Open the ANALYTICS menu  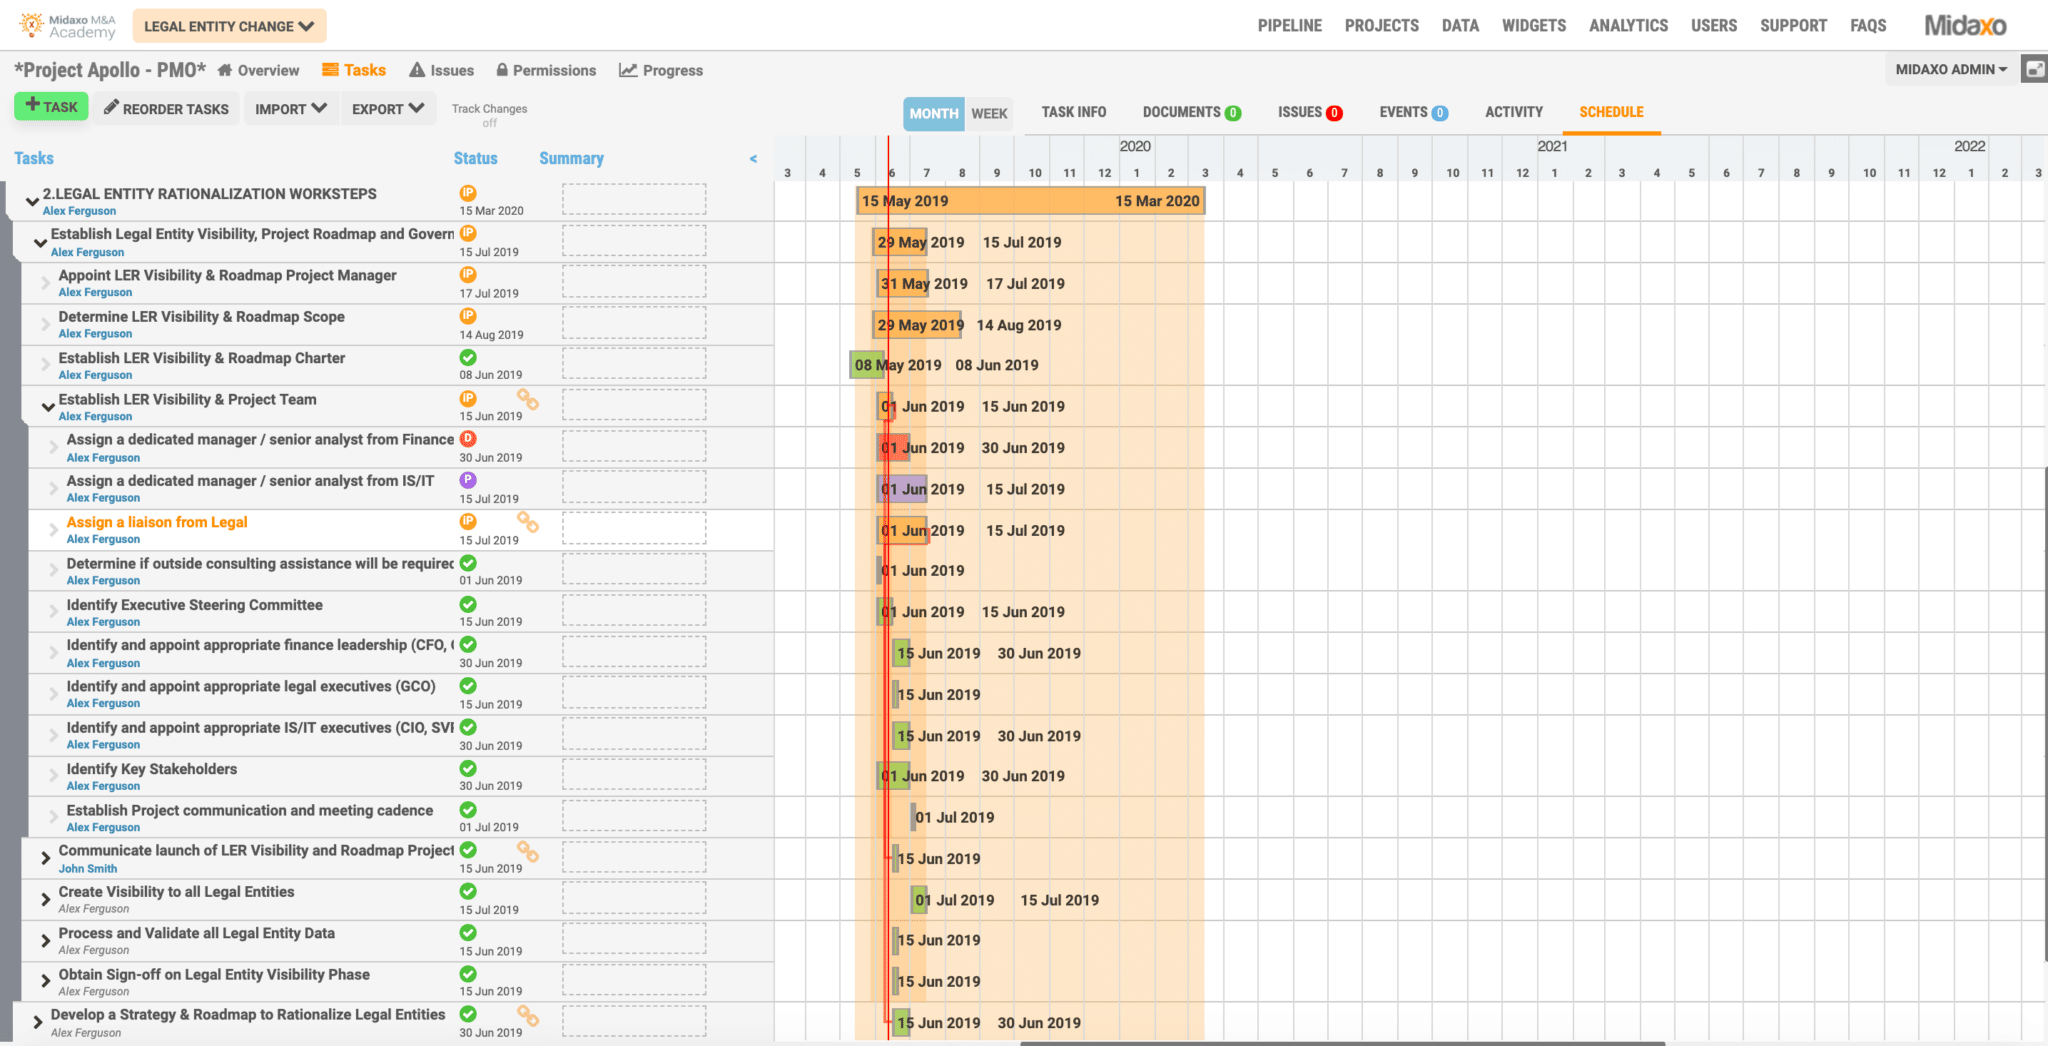click(1628, 26)
